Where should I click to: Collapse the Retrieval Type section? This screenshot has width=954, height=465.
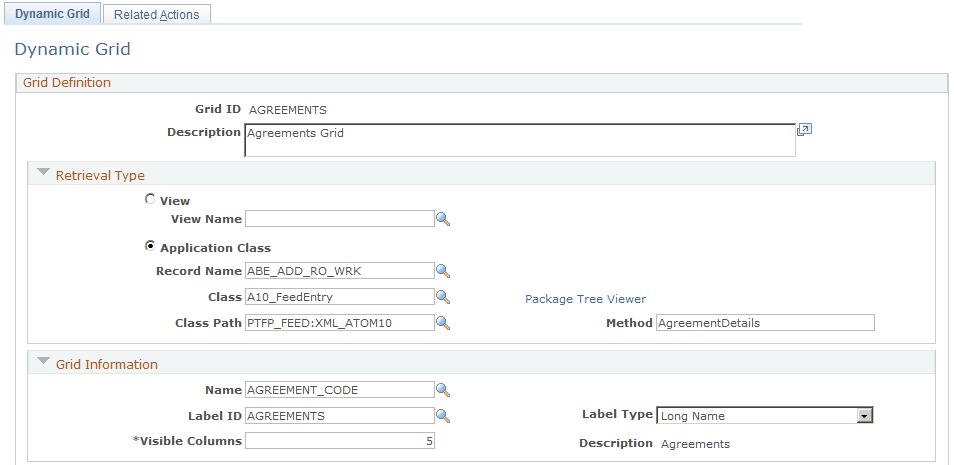pos(43,172)
